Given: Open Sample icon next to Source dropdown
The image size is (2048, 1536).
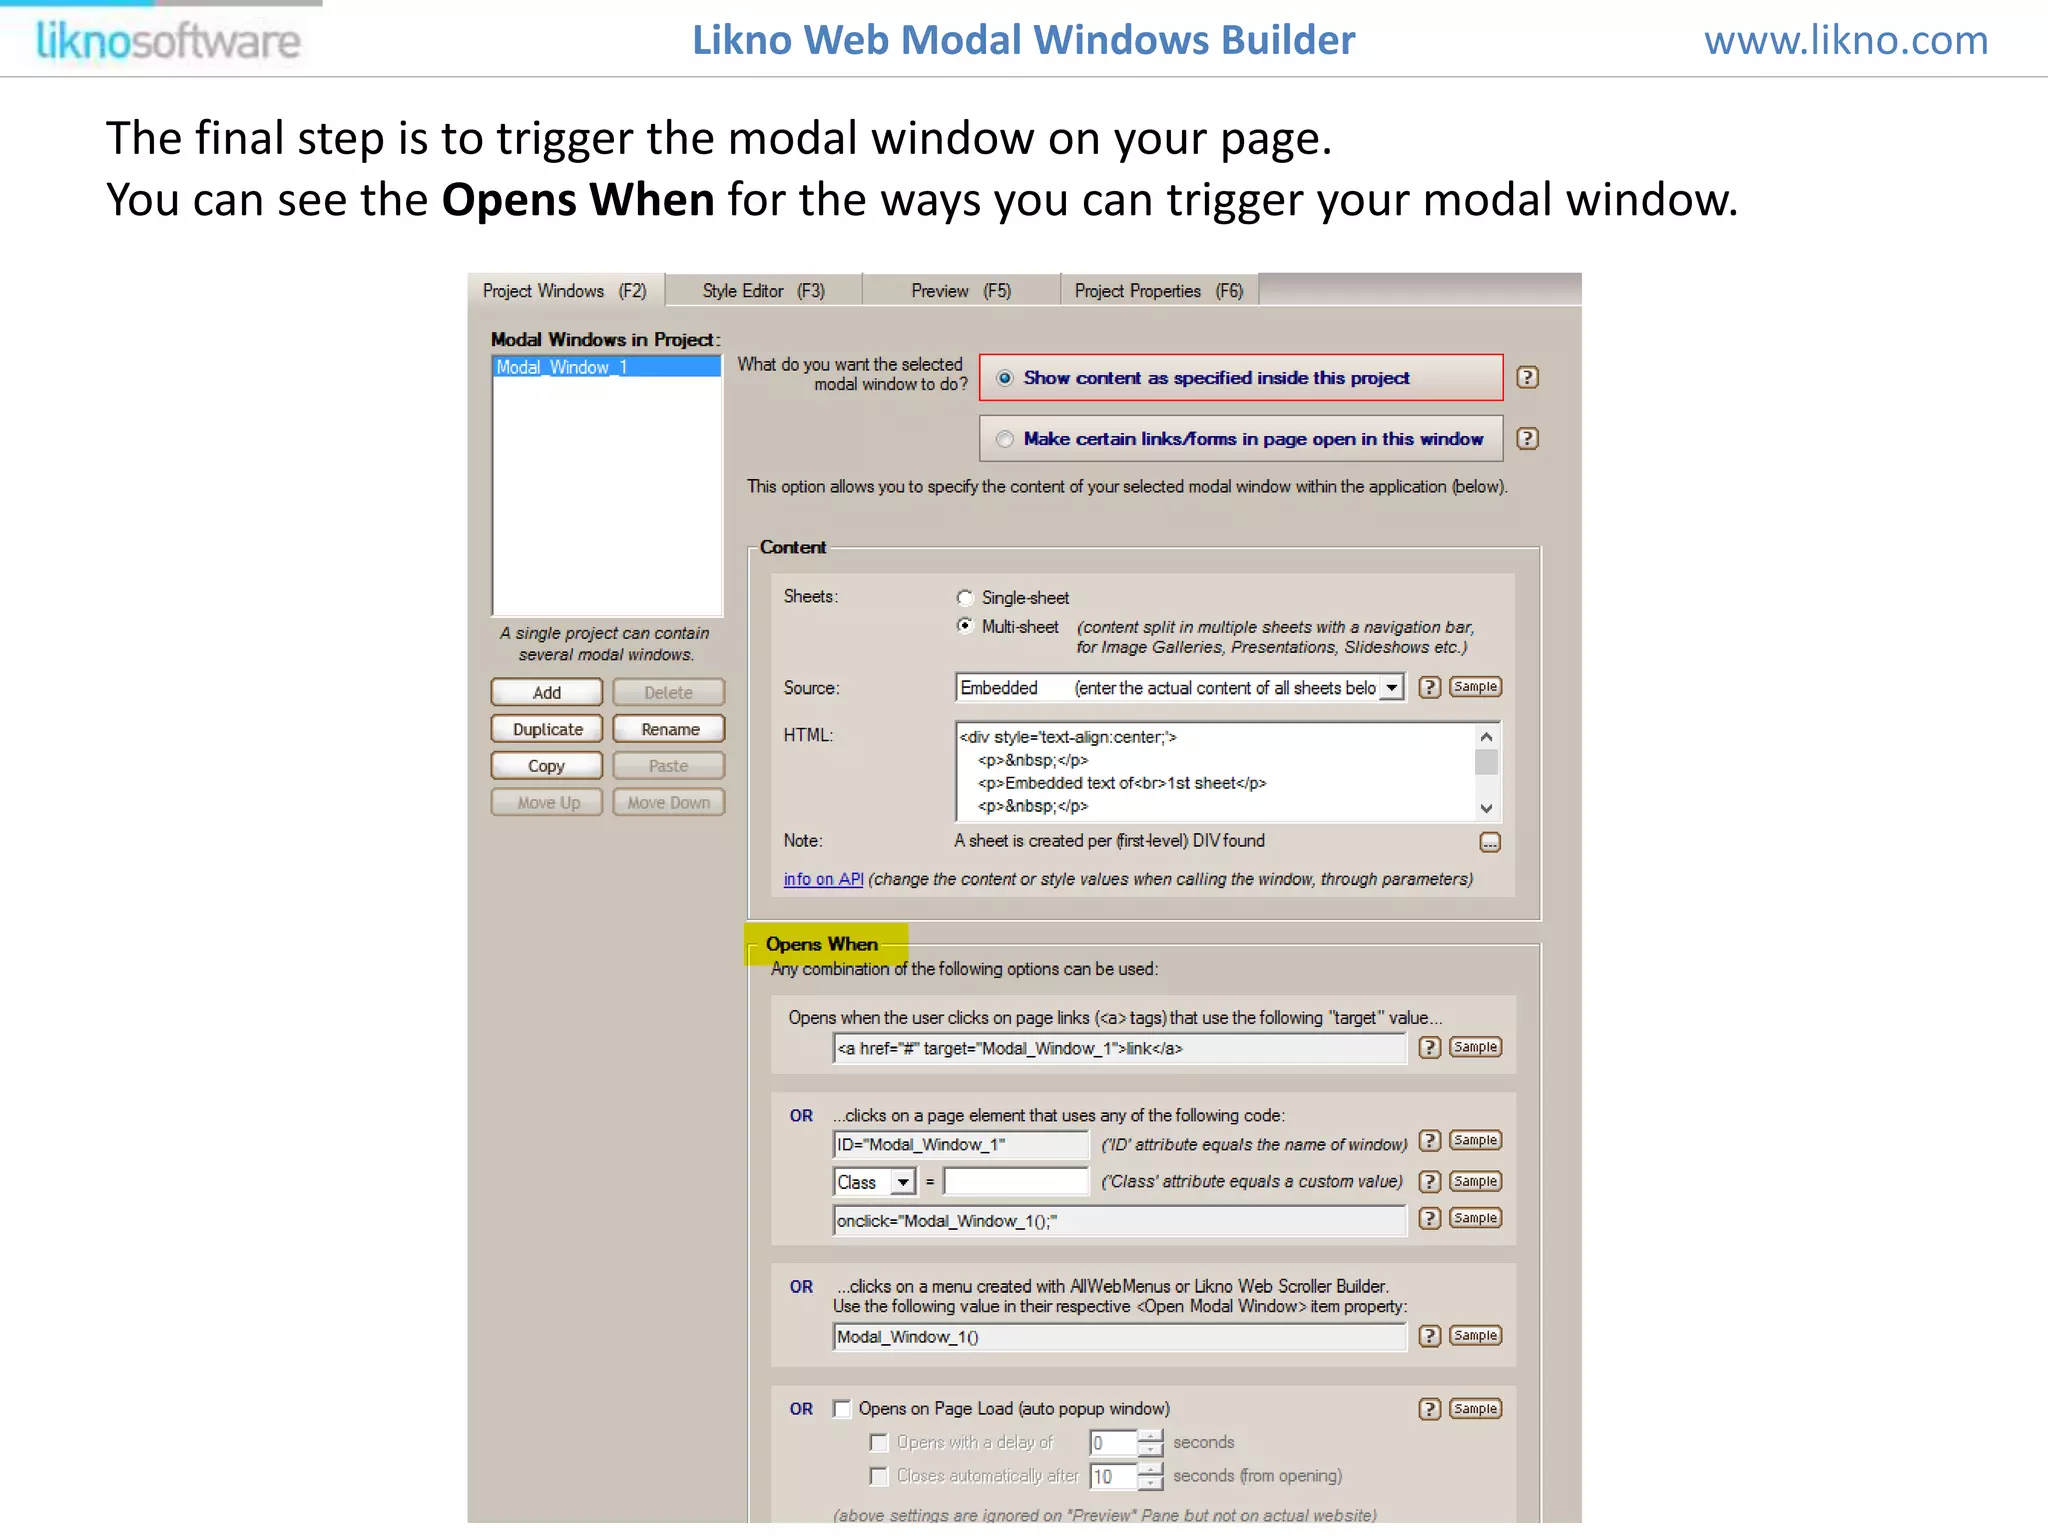Looking at the screenshot, I should click(1475, 687).
